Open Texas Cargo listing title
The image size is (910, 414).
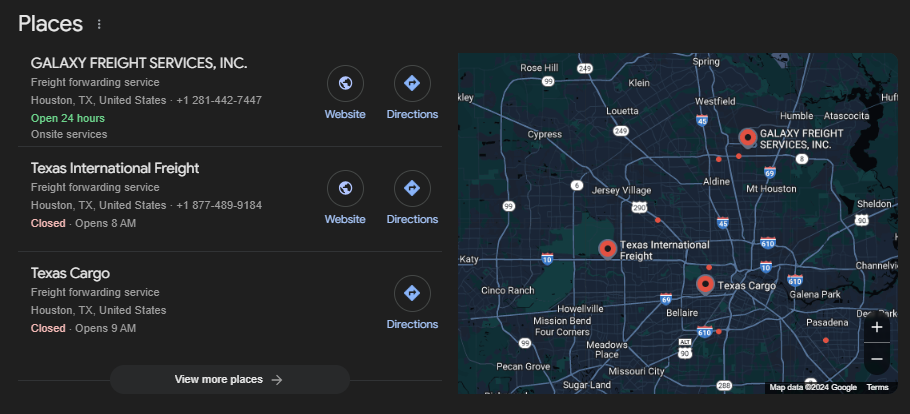[x=70, y=273]
